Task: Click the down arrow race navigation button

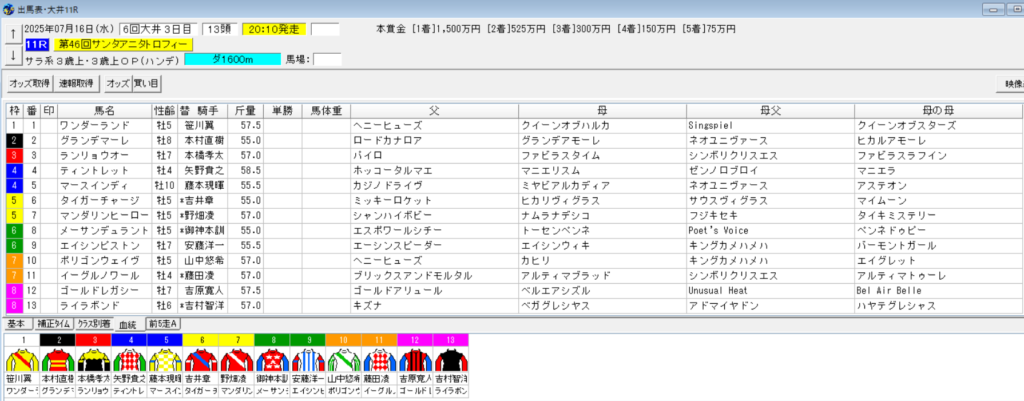Action: pyautogui.click(x=12, y=56)
